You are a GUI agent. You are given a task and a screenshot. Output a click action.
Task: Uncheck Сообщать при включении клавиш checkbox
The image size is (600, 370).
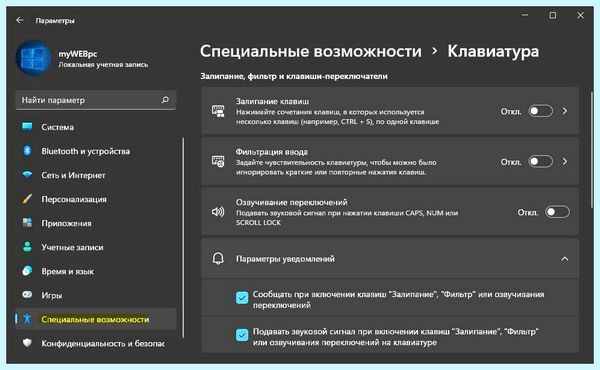tap(242, 297)
